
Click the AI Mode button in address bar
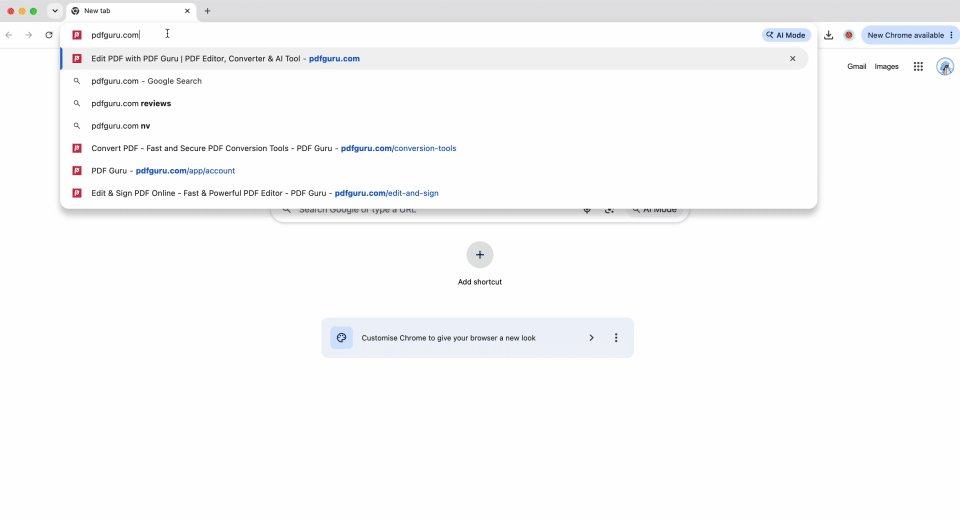pos(786,35)
